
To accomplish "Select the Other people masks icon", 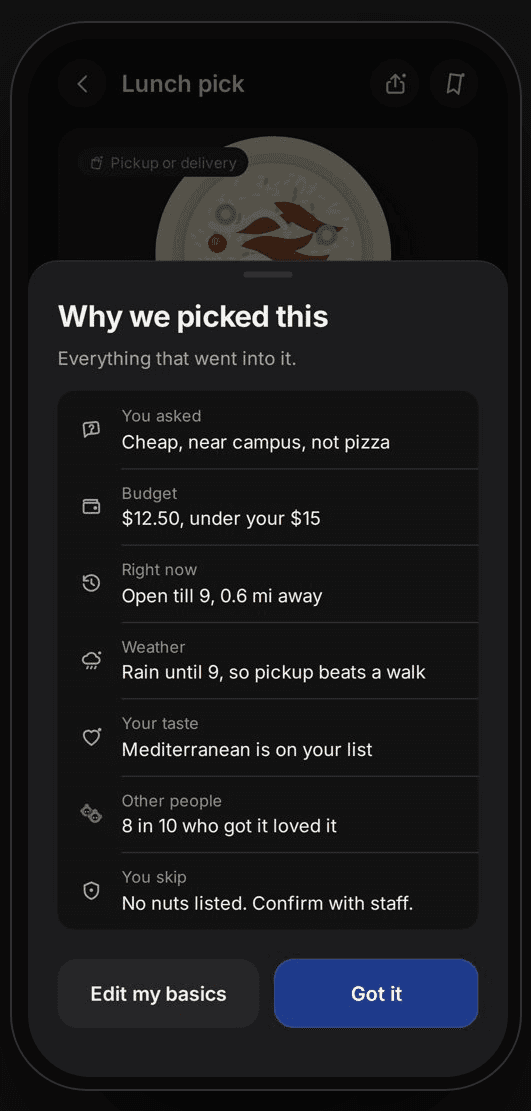I will point(91,814).
